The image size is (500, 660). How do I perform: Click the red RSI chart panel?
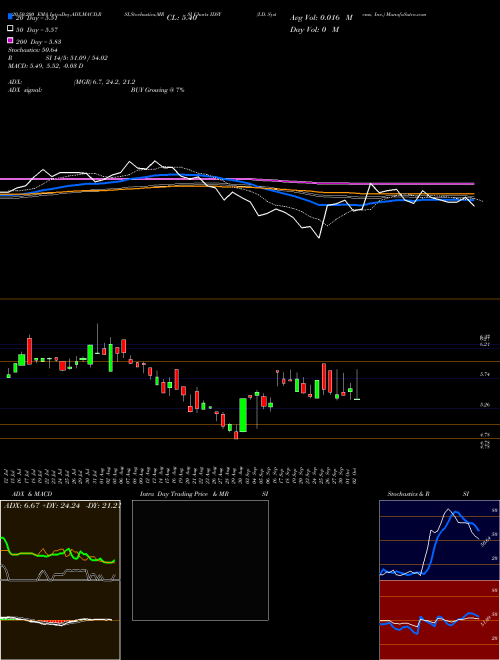coord(439,620)
